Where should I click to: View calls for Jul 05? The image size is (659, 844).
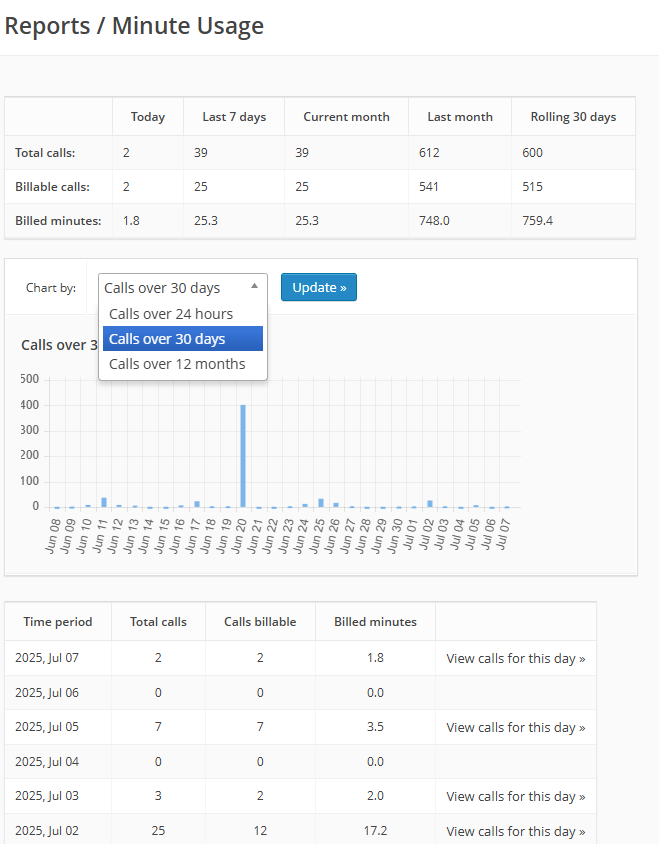click(x=516, y=727)
